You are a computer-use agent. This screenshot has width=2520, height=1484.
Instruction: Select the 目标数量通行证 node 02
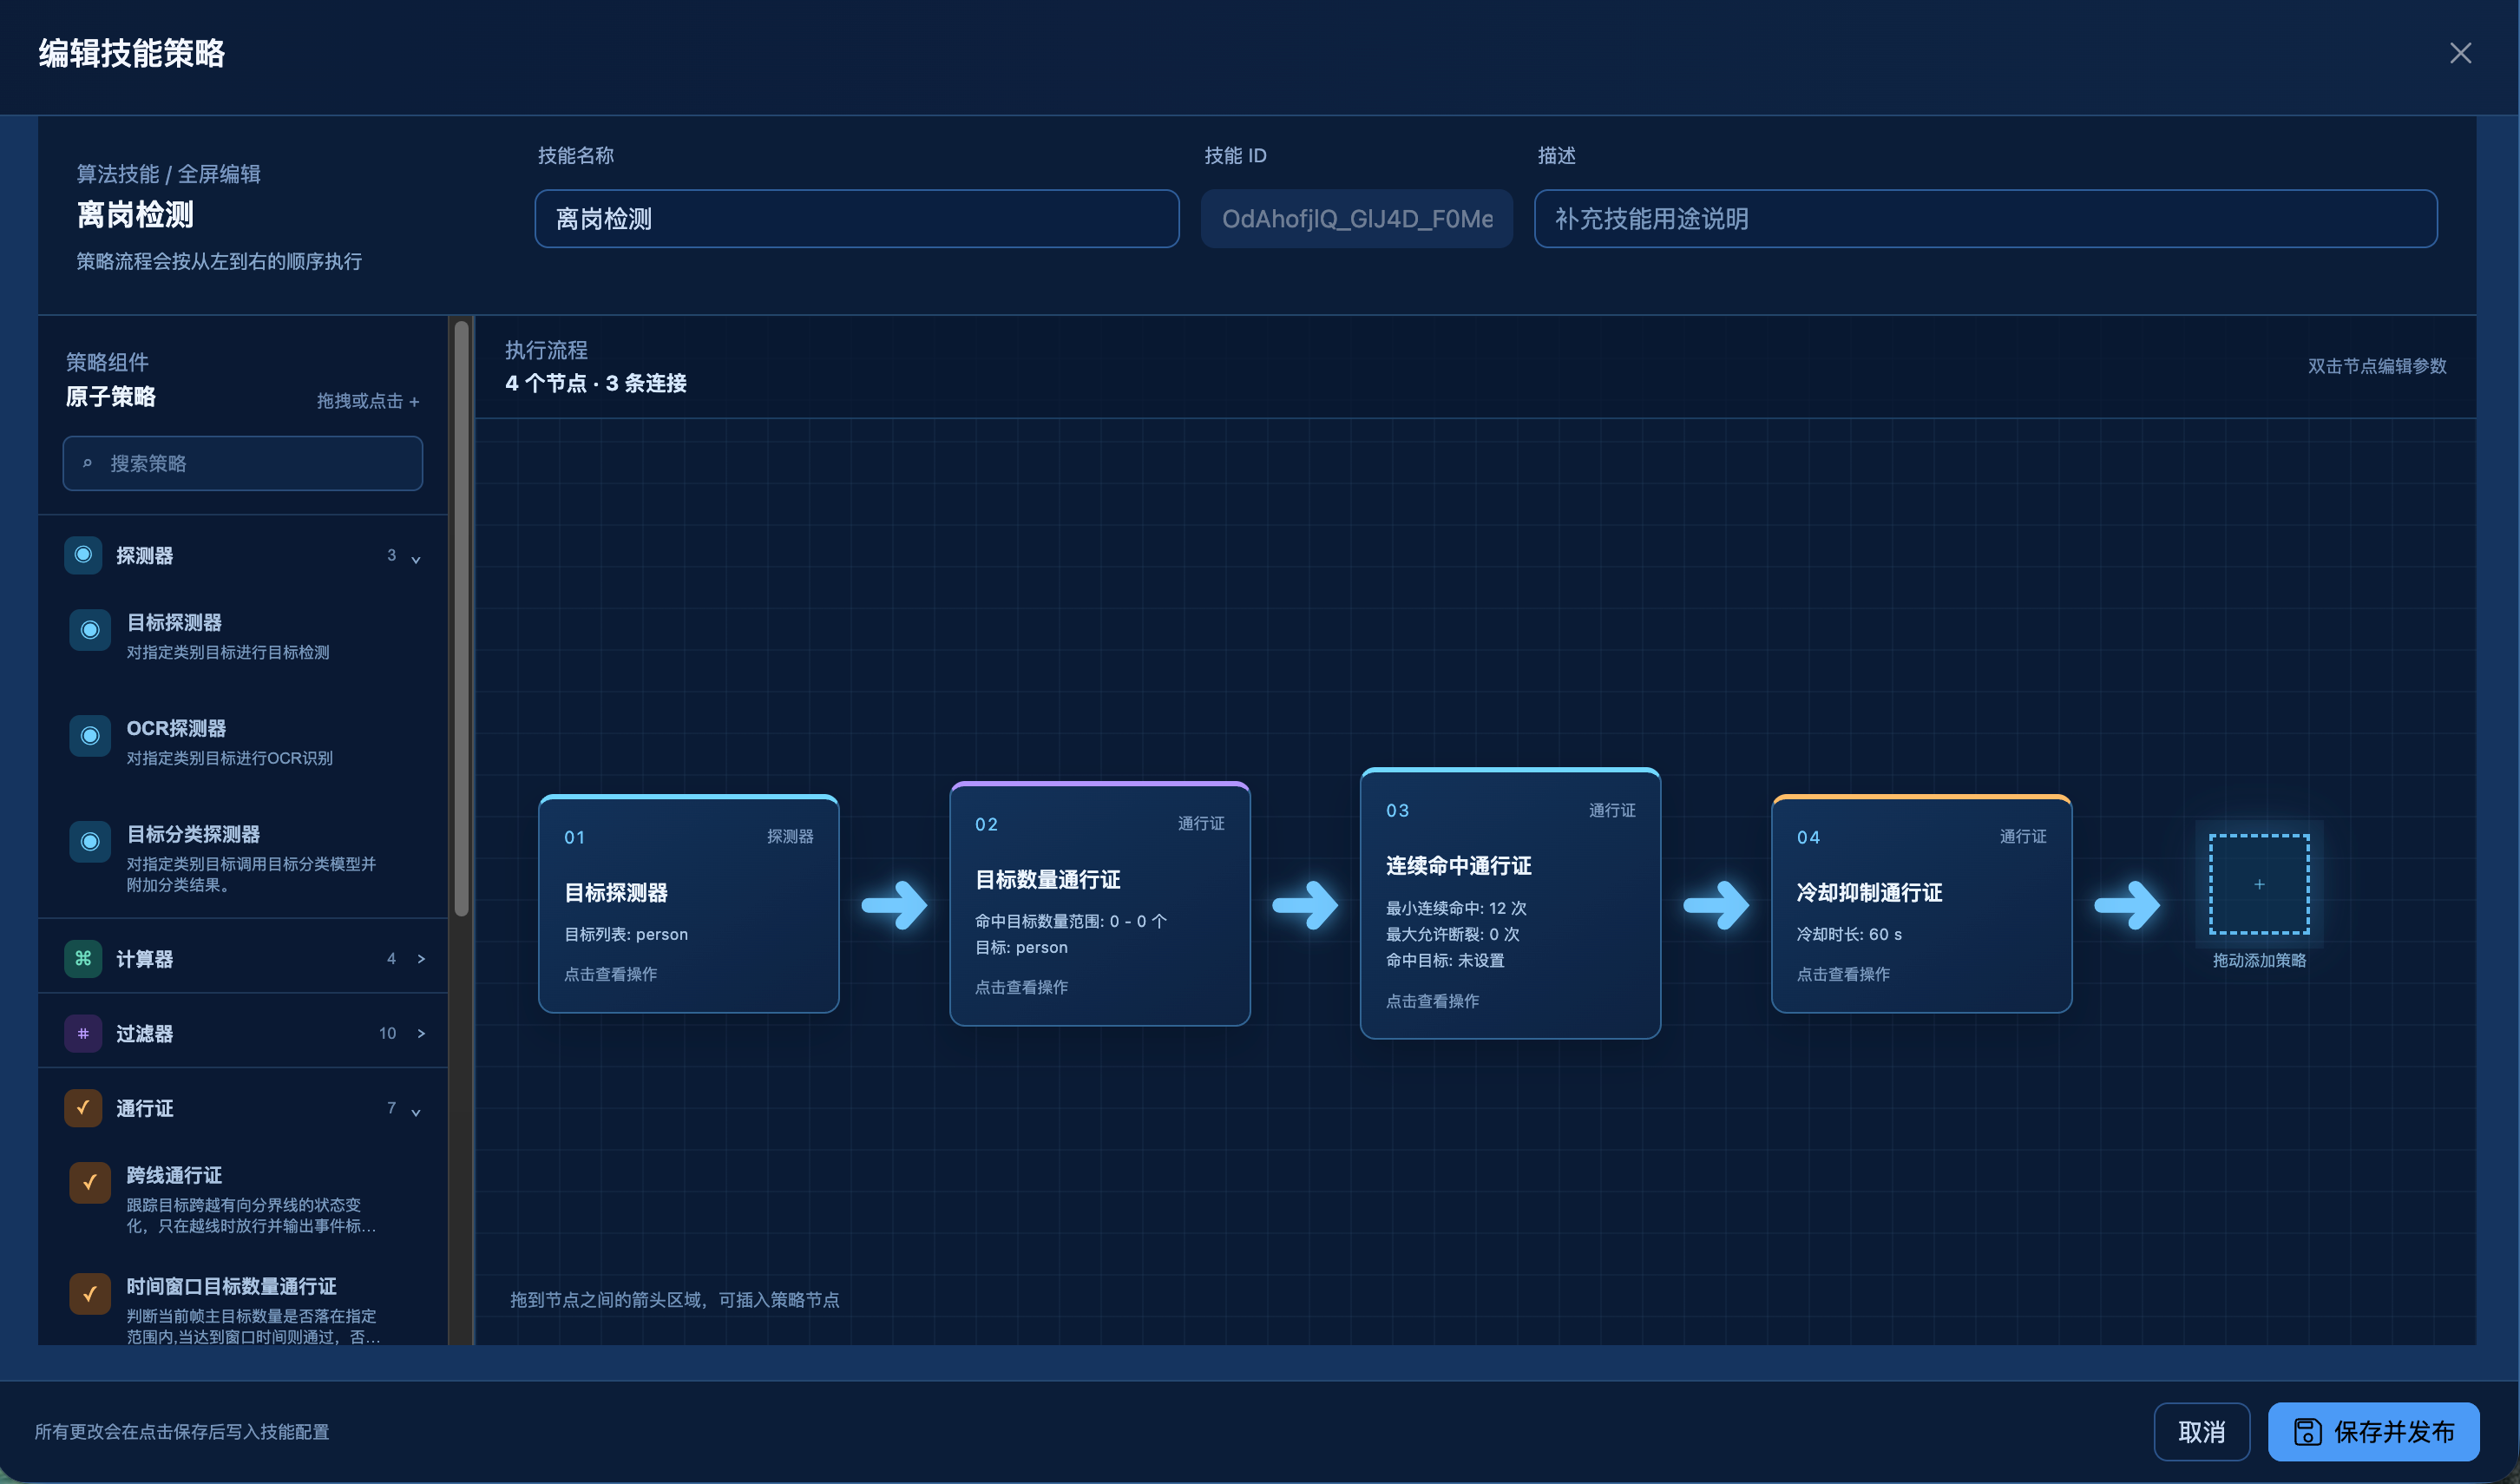1100,904
